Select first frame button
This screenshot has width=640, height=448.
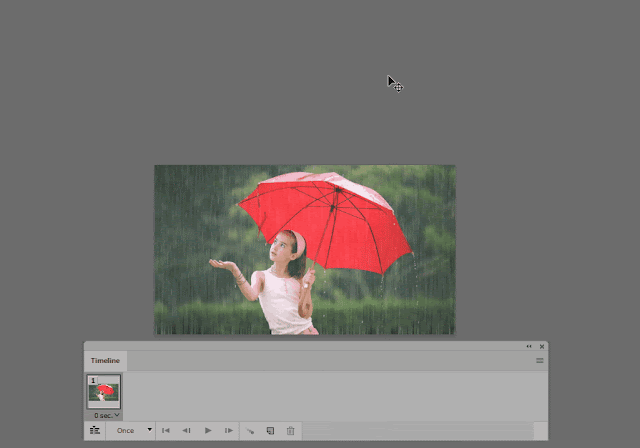click(166, 430)
